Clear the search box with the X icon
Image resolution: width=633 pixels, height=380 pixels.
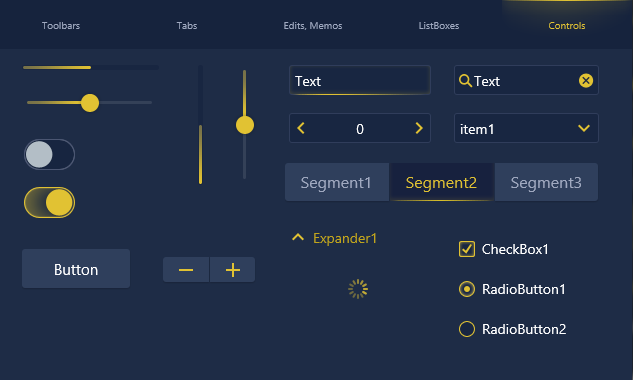586,81
